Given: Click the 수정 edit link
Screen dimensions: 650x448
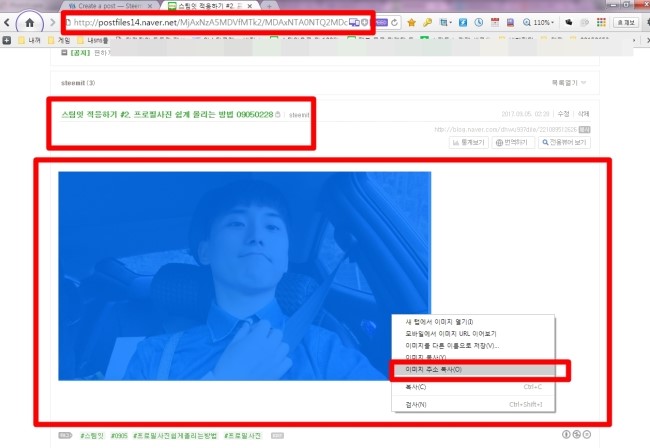Looking at the screenshot, I should (x=563, y=115).
